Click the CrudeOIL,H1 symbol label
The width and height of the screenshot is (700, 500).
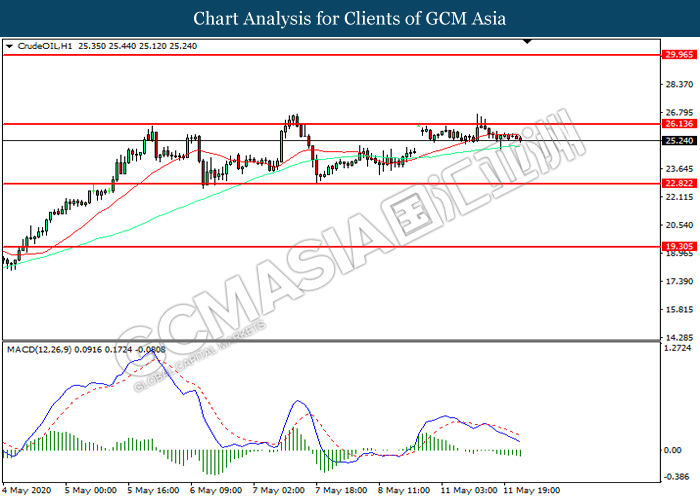point(45,46)
